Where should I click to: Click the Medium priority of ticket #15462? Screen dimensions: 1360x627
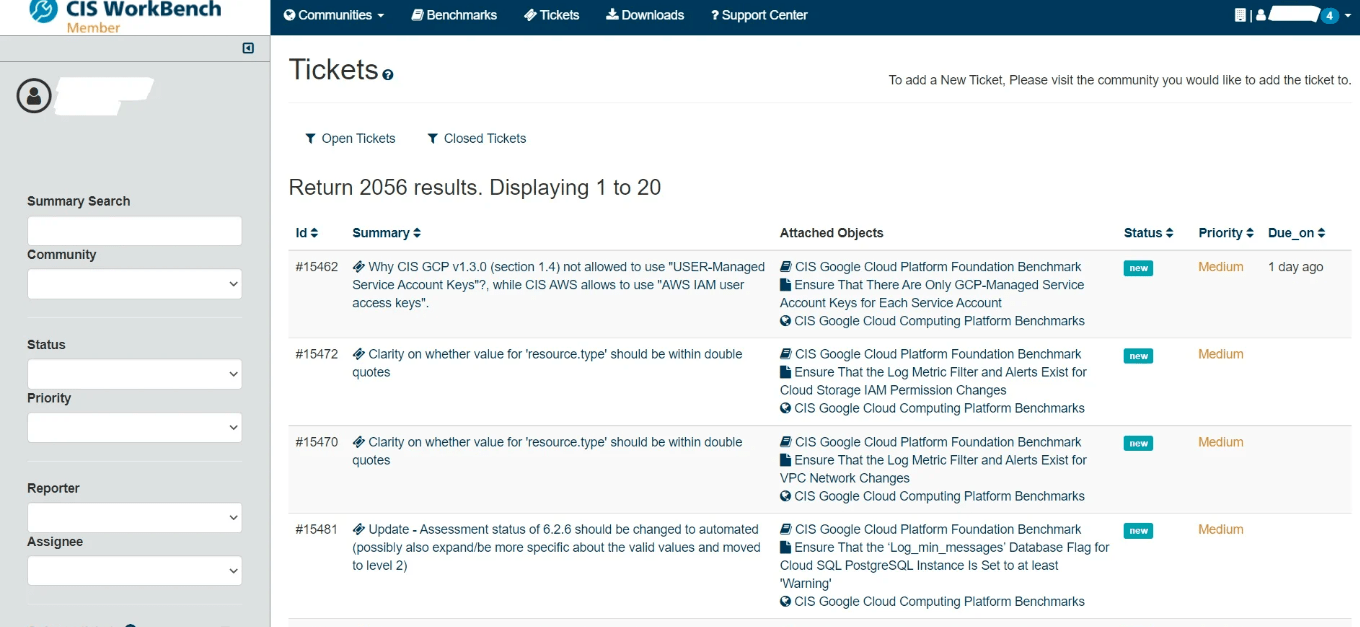[1221, 267]
